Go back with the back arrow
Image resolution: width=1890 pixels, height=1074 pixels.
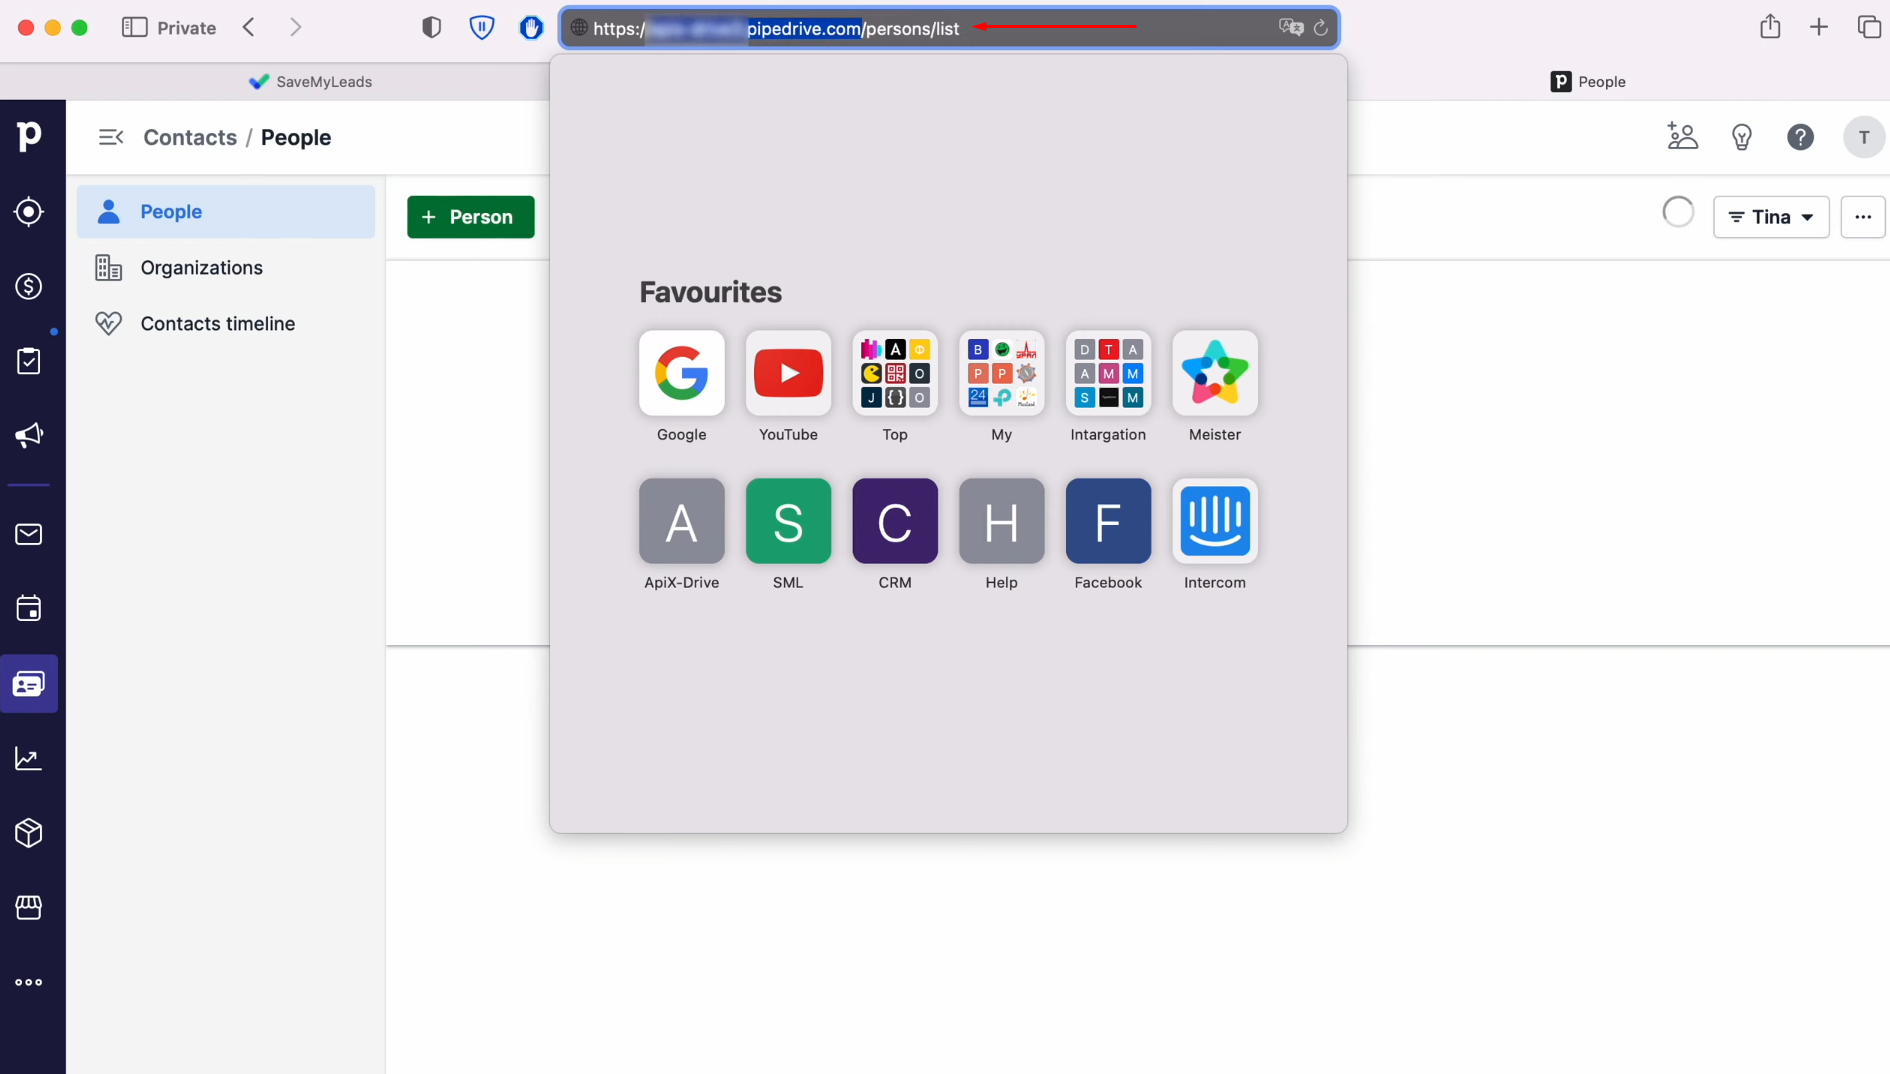coord(249,27)
